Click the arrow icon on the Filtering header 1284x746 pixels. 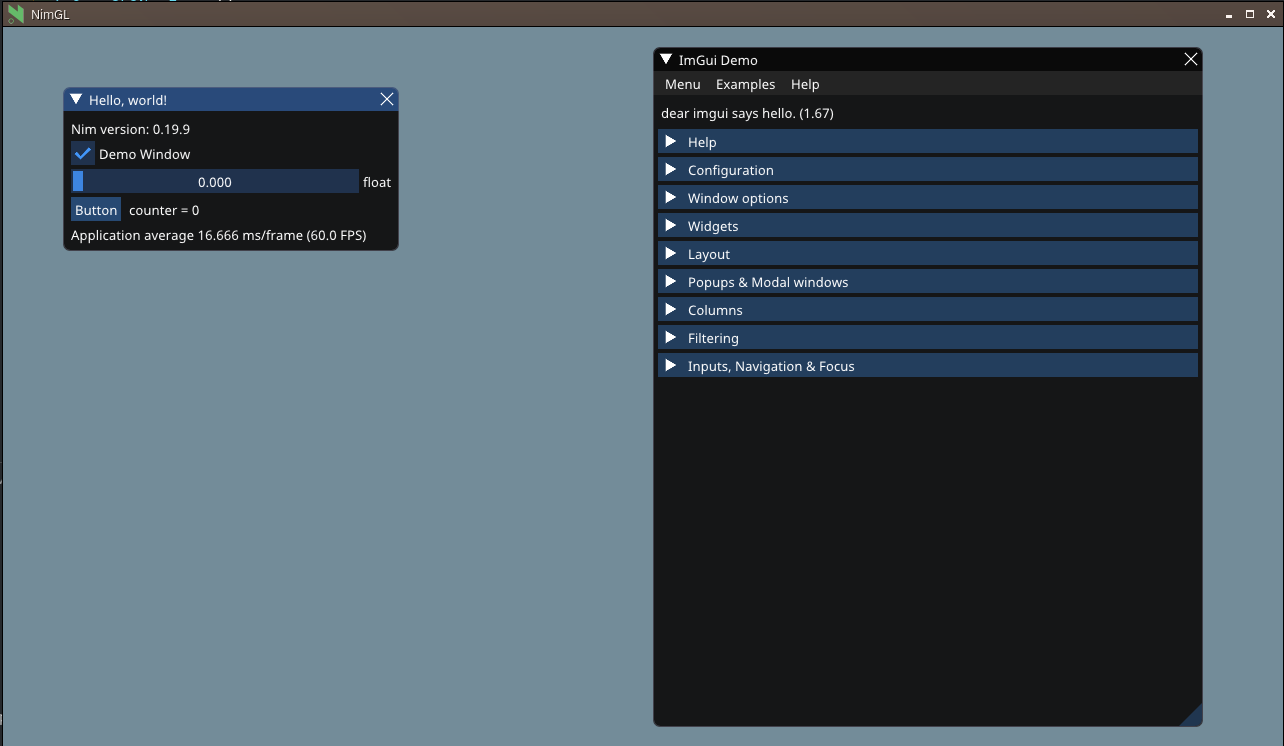pos(671,337)
